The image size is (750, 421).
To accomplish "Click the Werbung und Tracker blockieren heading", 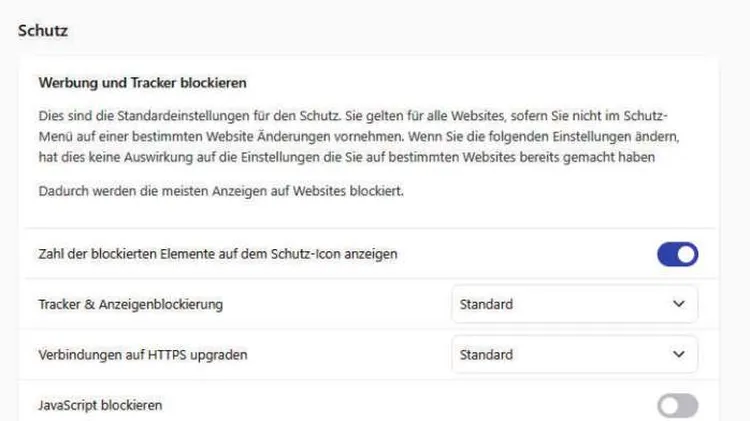I will pyautogui.click(x=142, y=82).
